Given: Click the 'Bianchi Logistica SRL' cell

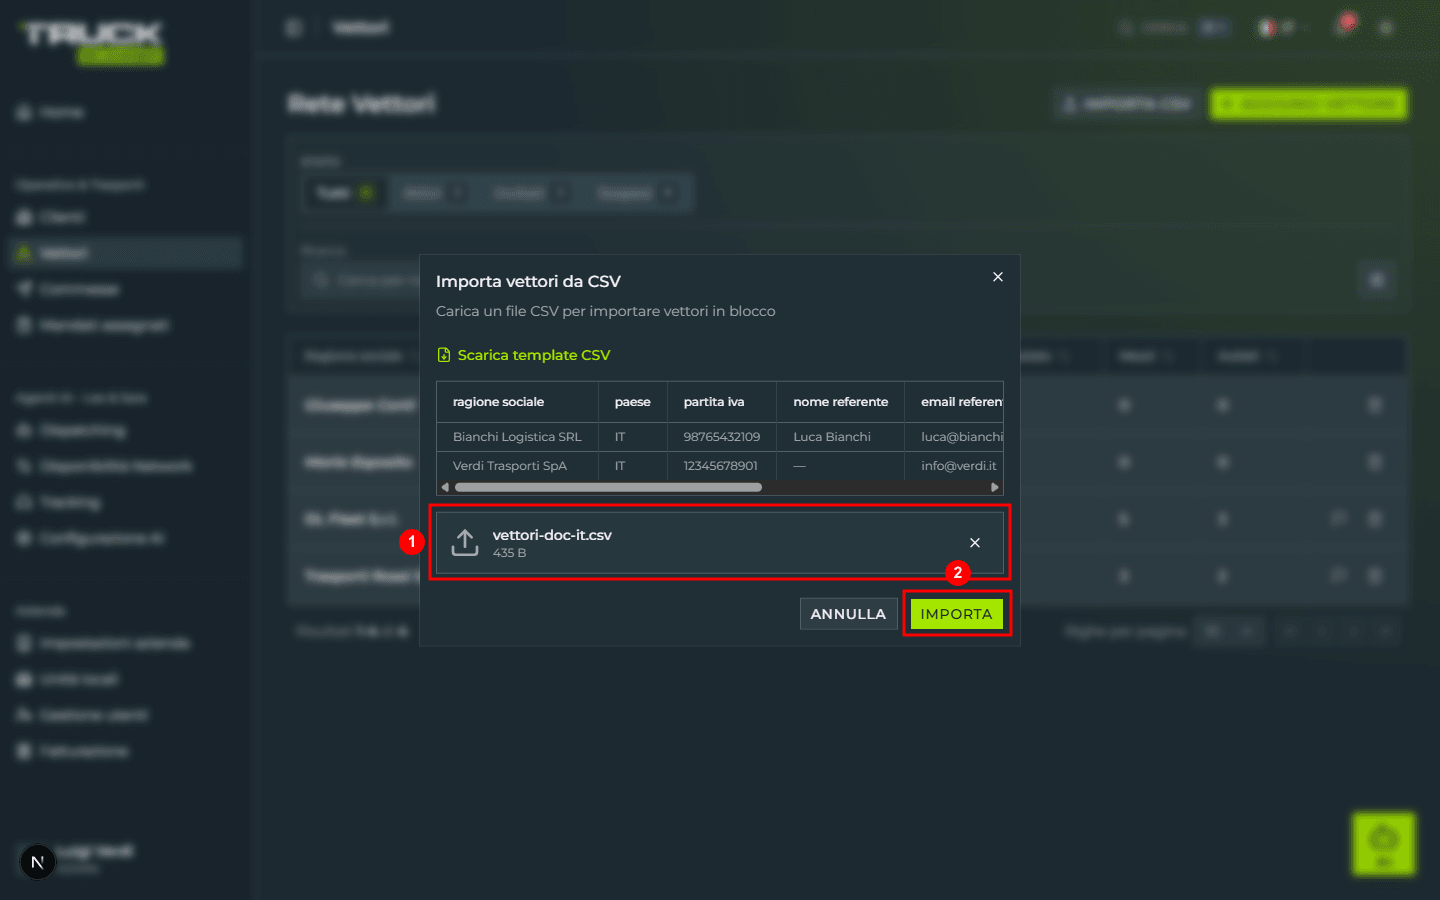Looking at the screenshot, I should (x=517, y=437).
